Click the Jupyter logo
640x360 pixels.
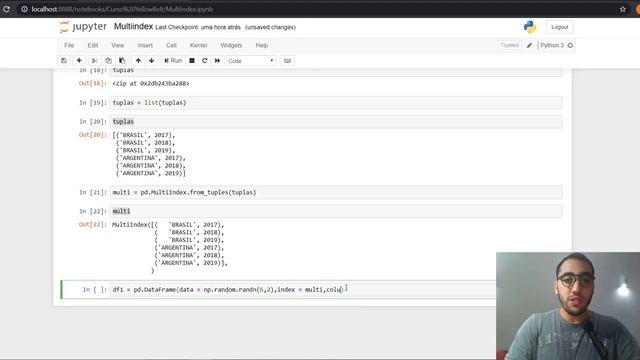click(x=83, y=27)
